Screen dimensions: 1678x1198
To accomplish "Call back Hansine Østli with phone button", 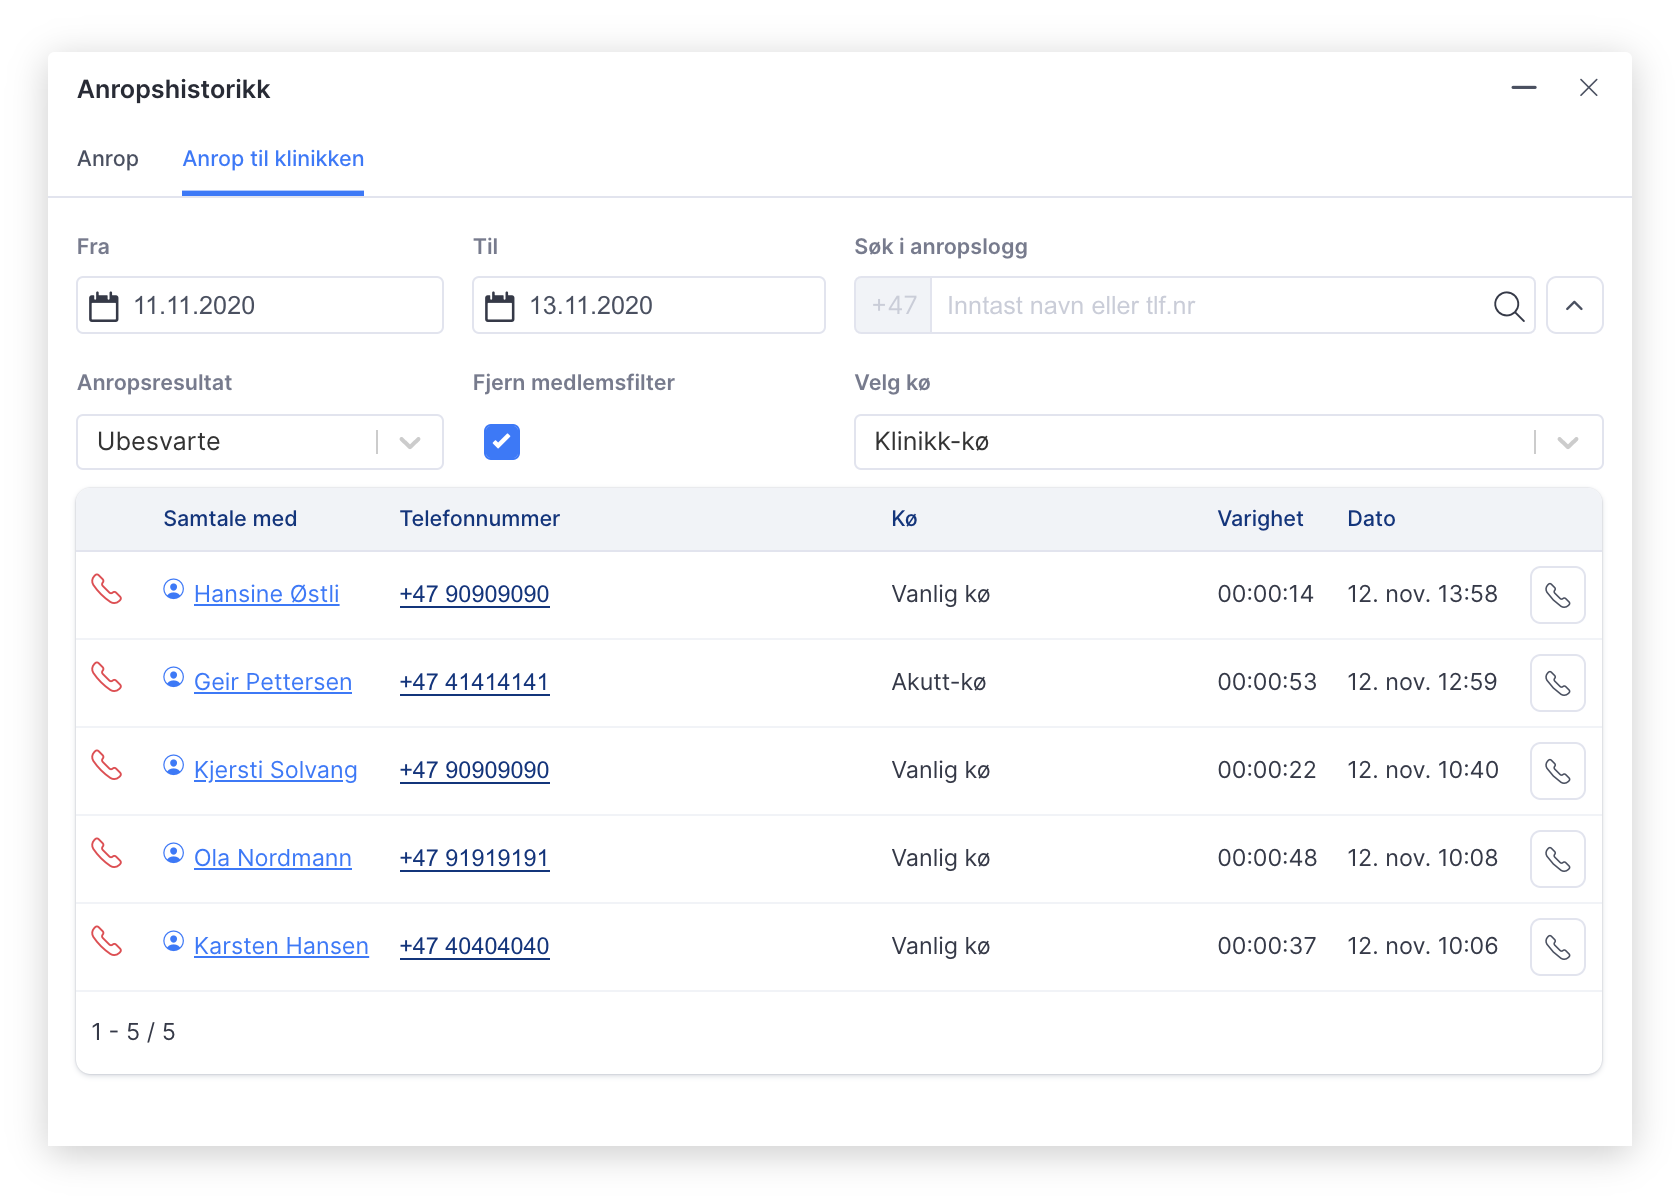I will point(1558,595).
